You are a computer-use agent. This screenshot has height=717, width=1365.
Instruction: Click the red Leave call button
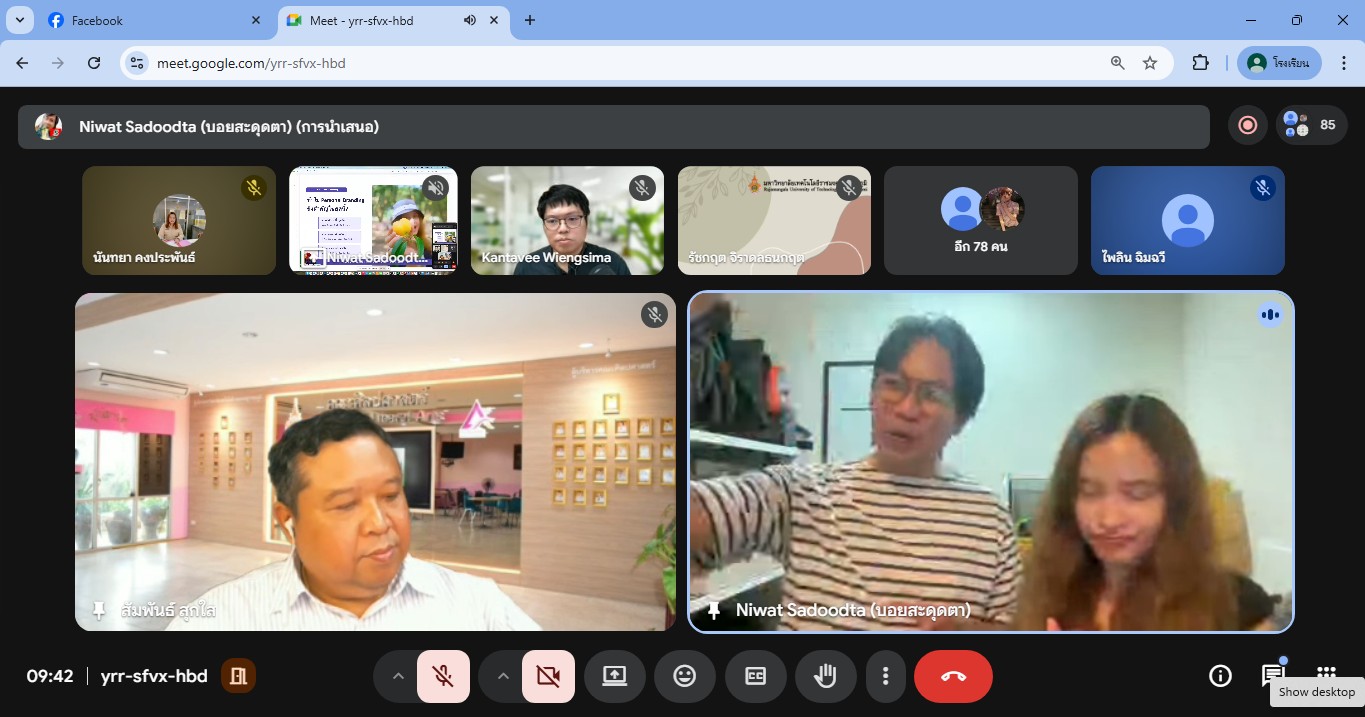click(x=953, y=677)
